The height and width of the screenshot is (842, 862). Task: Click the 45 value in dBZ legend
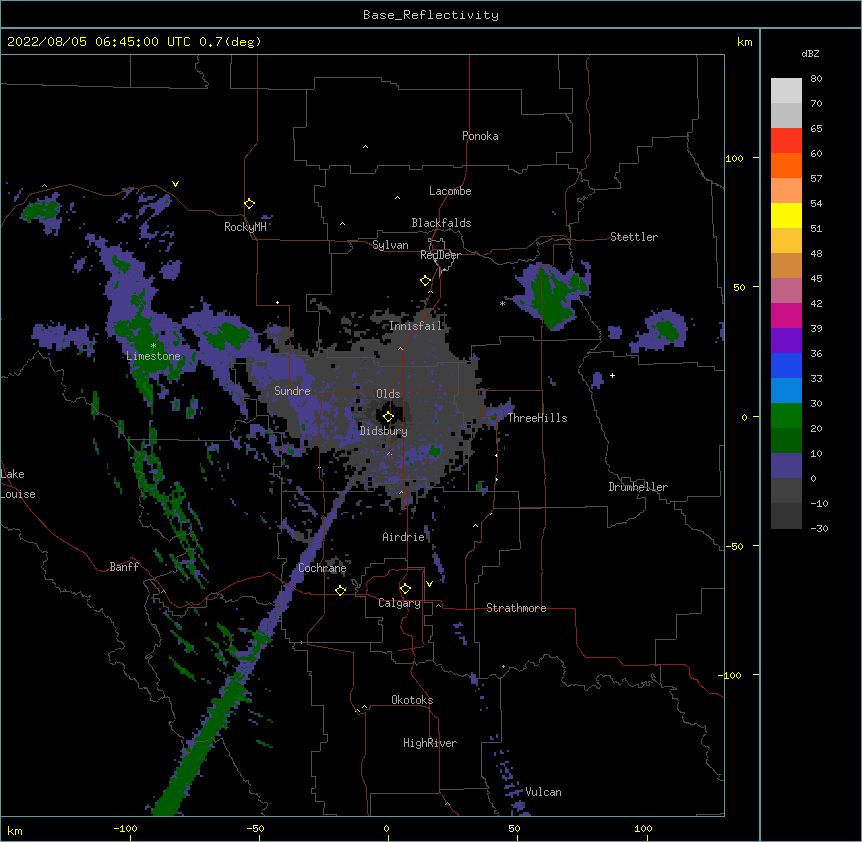click(x=816, y=279)
